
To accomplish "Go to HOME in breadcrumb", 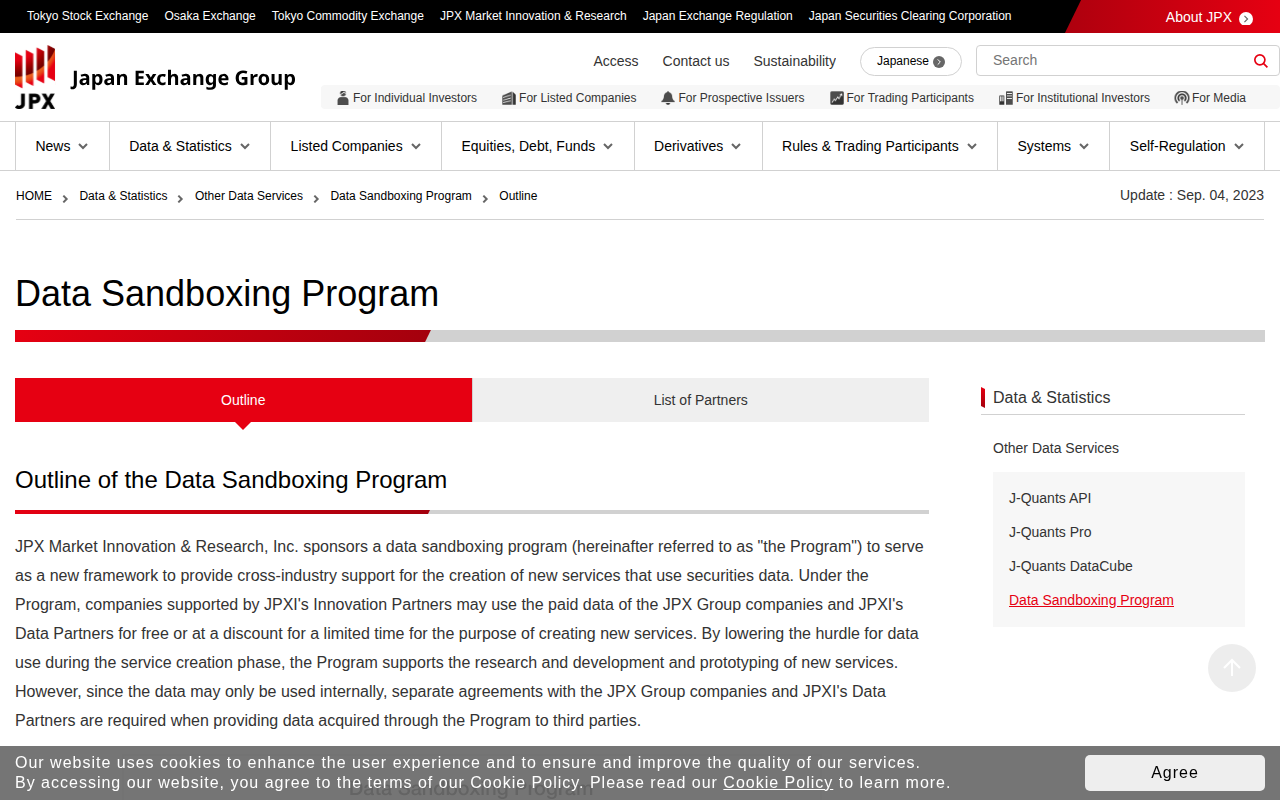I will tap(34, 196).
